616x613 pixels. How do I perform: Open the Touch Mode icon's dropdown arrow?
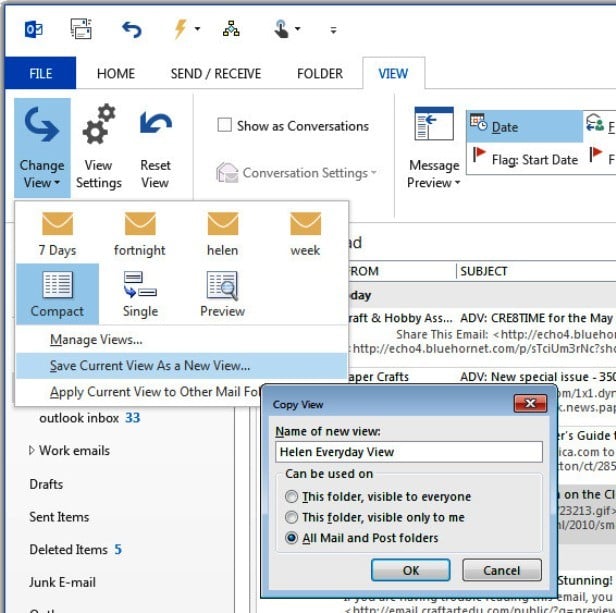(x=297, y=29)
